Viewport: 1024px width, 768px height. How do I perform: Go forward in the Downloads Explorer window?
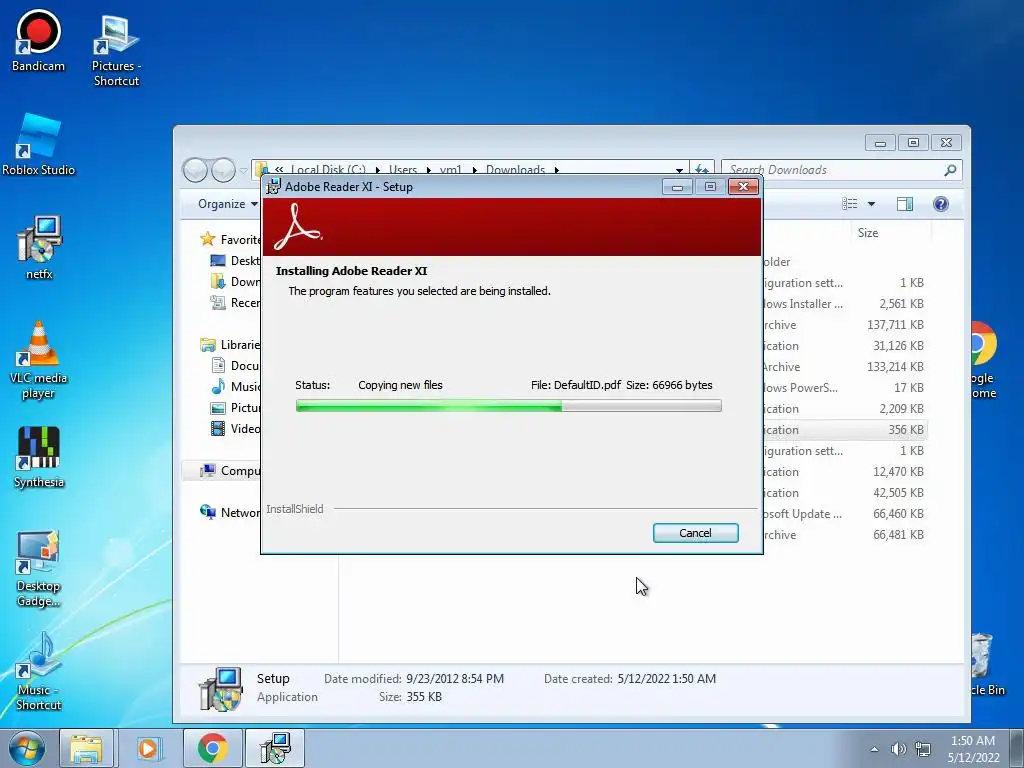pos(223,170)
